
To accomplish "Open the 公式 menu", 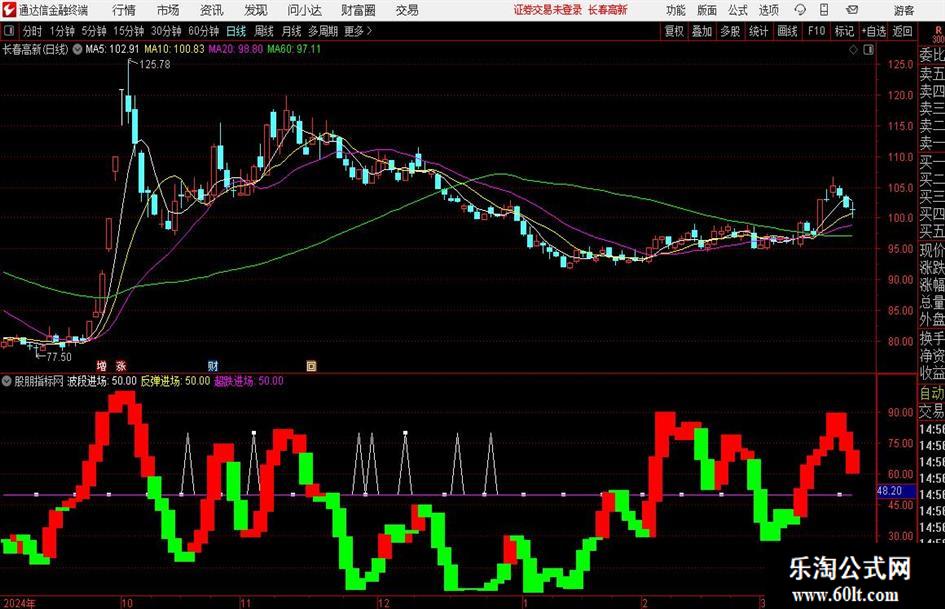I will [738, 10].
